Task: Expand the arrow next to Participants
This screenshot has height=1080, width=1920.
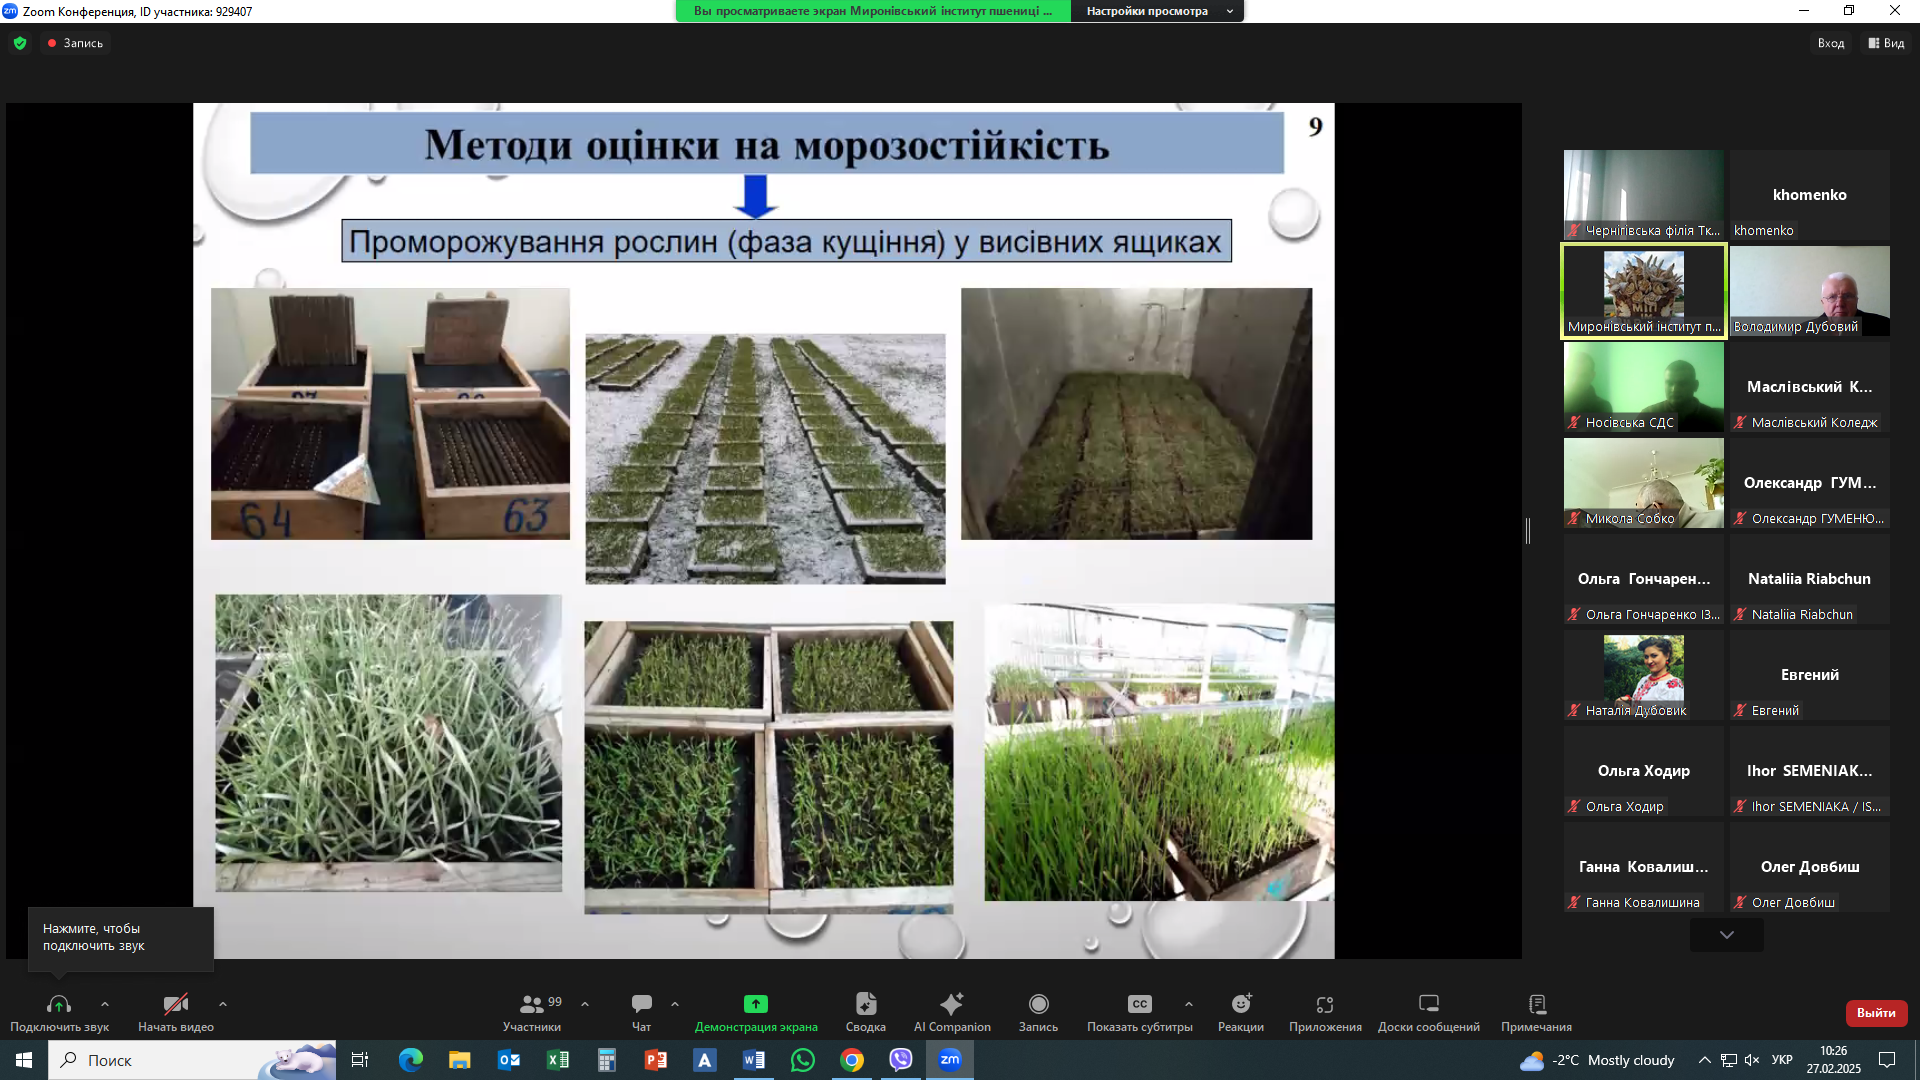Action: [585, 1004]
